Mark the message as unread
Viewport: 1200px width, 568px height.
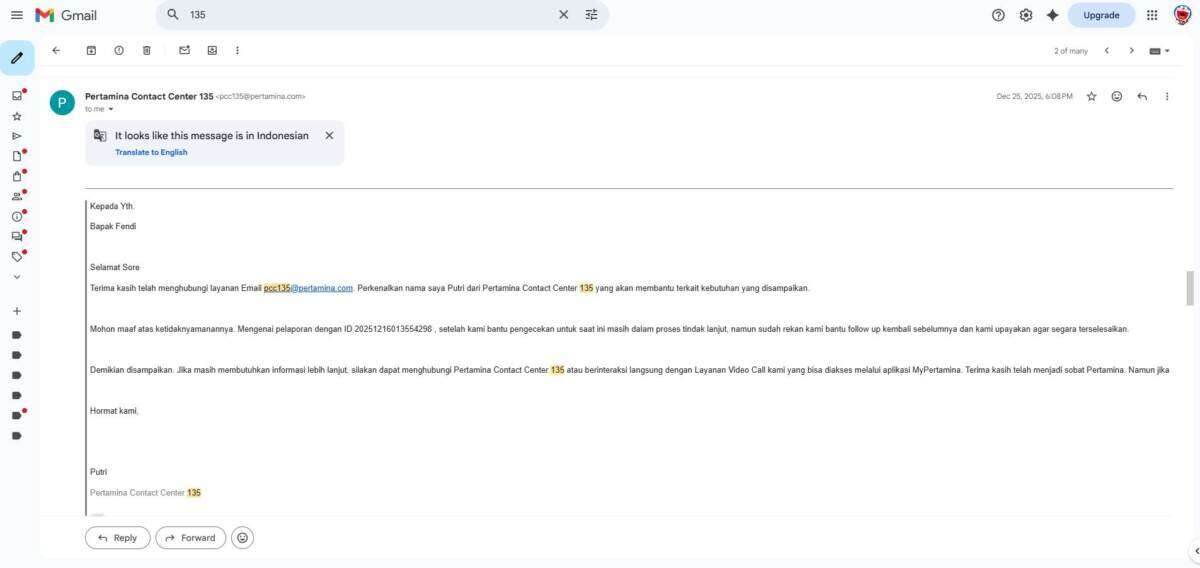tap(184, 50)
